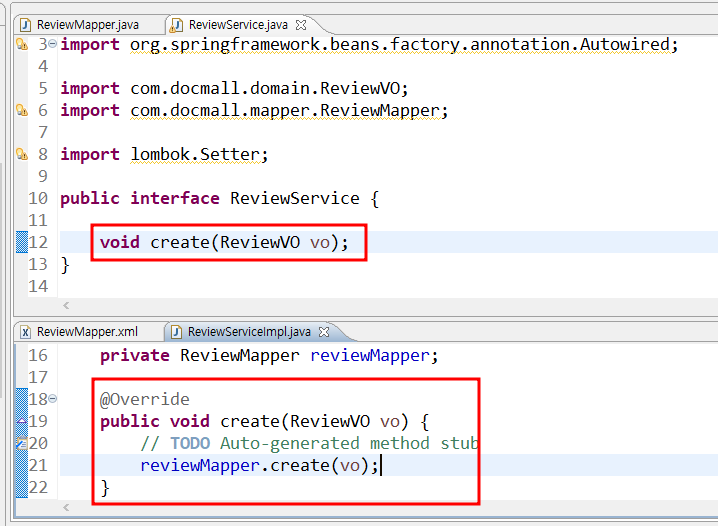The height and width of the screenshot is (526, 718).
Task: Select the ReviewServiceImpl.java tab
Action: (x=249, y=331)
